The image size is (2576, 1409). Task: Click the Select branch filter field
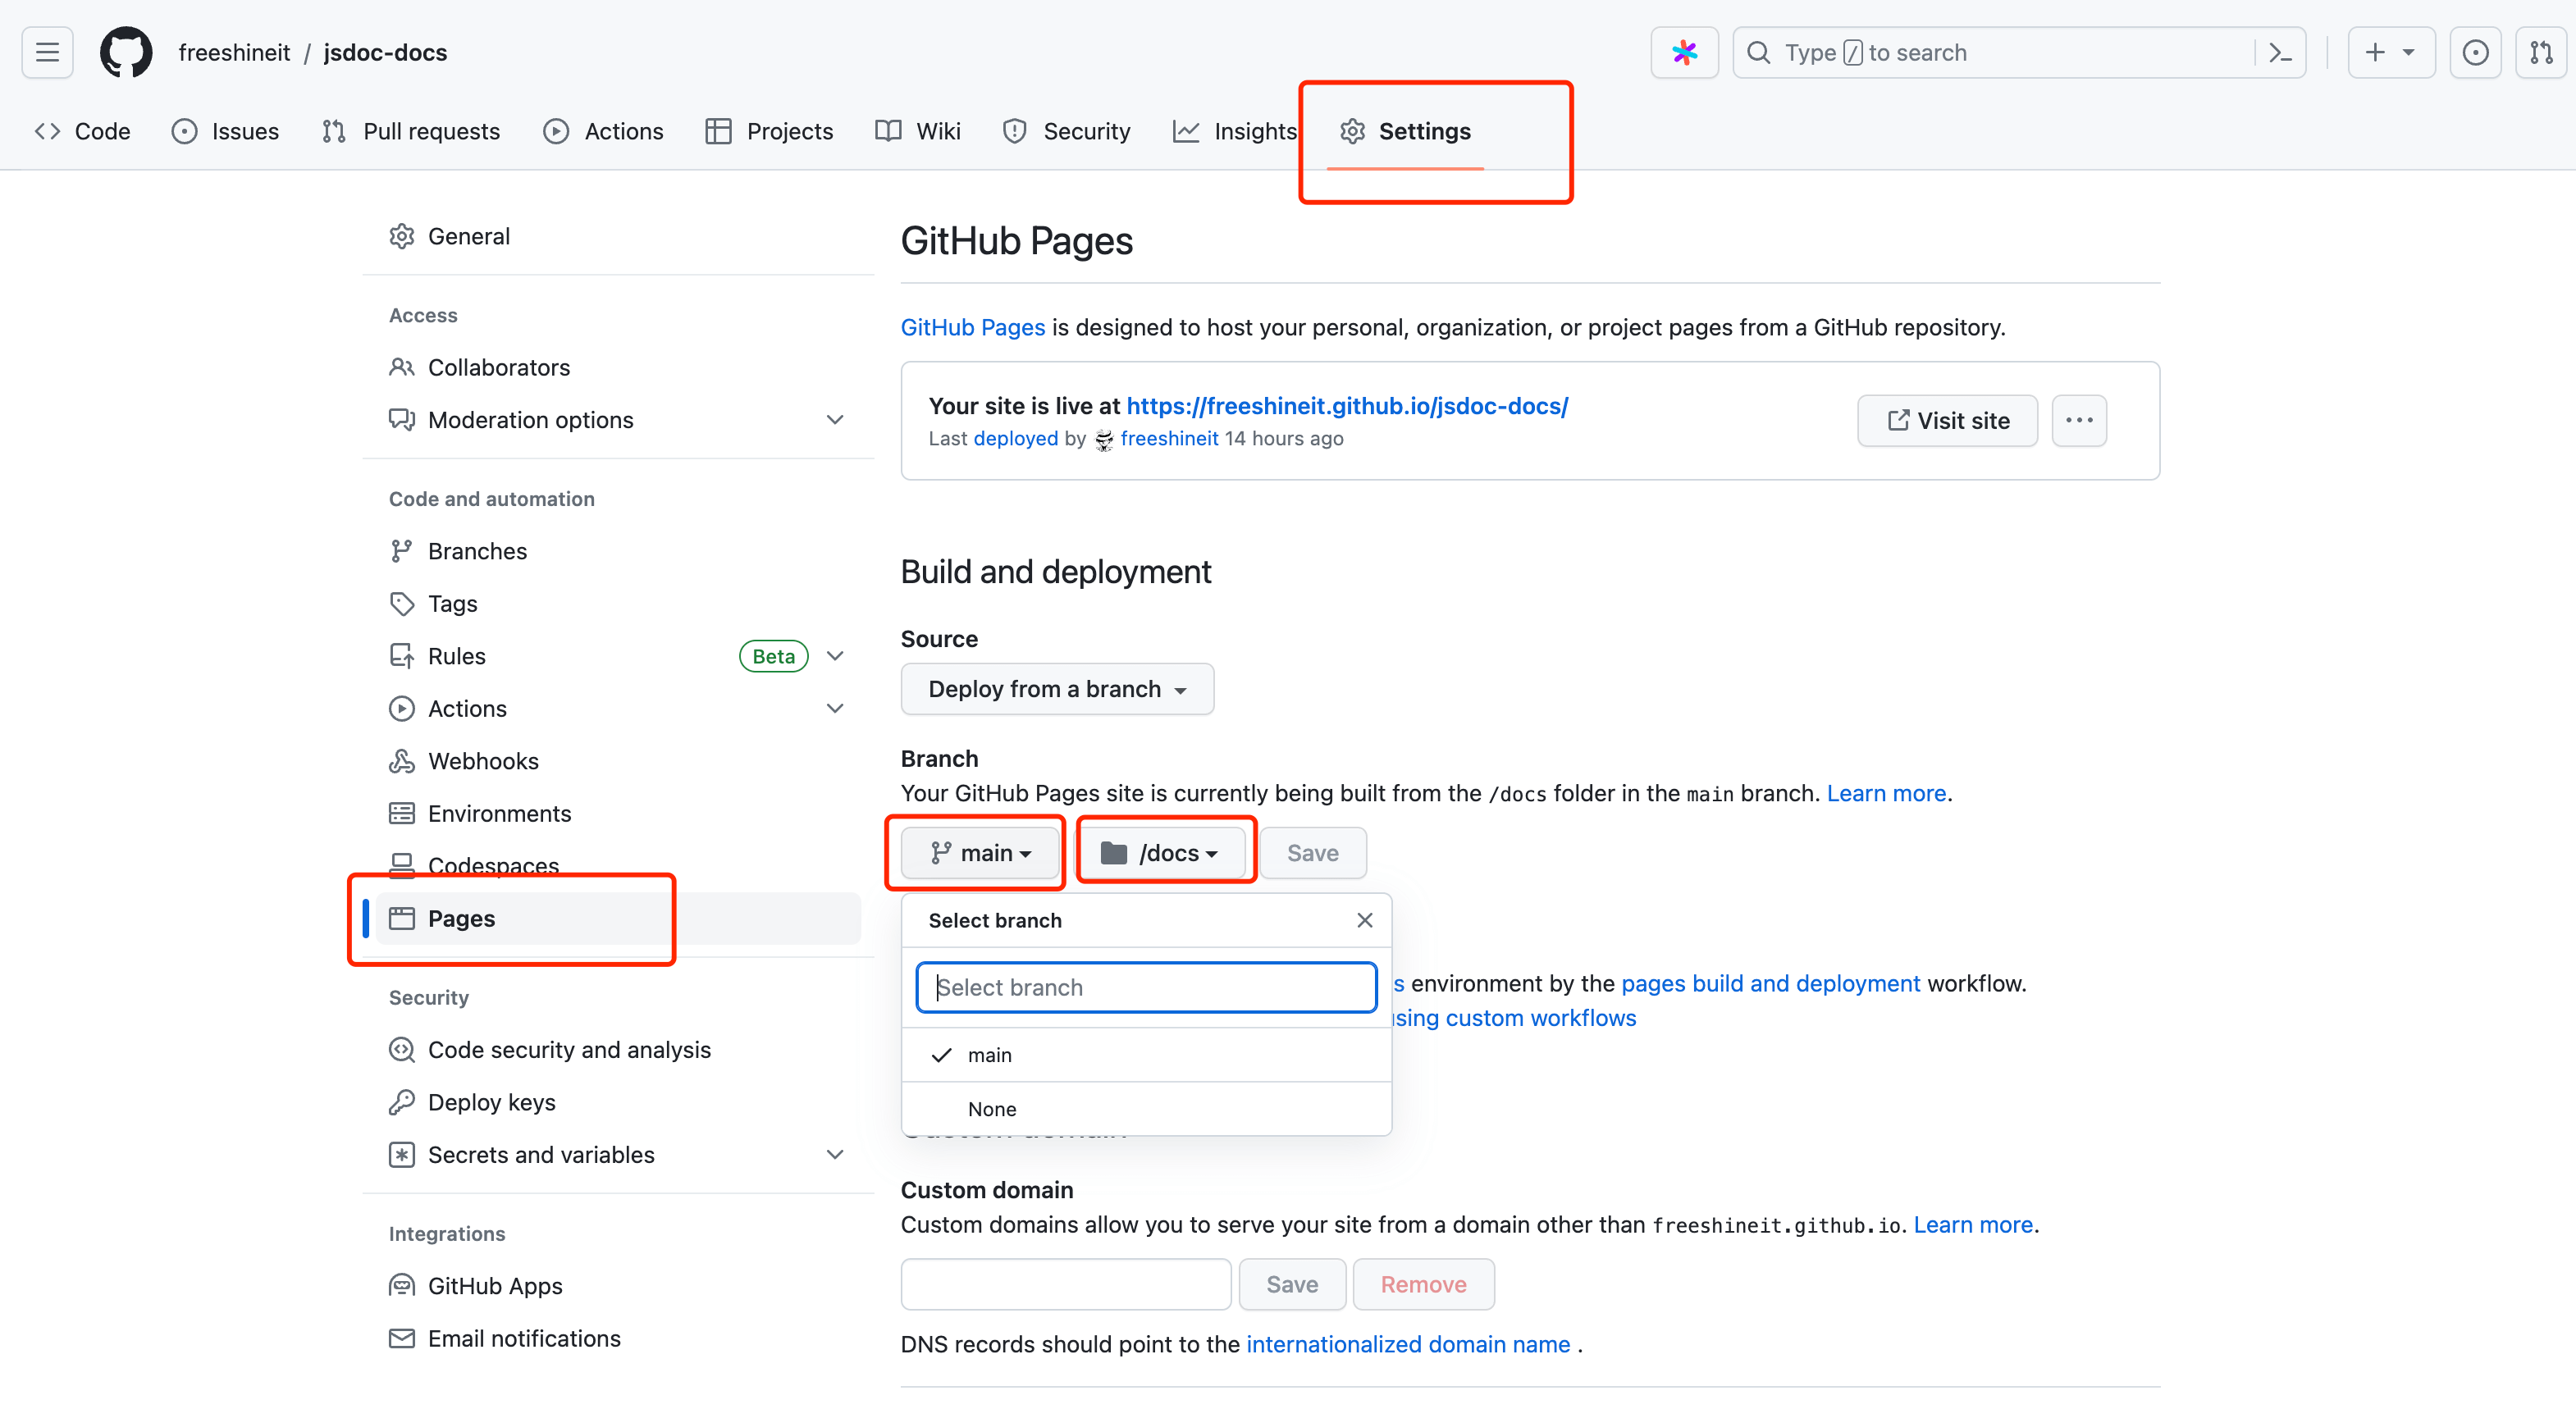[1146, 987]
